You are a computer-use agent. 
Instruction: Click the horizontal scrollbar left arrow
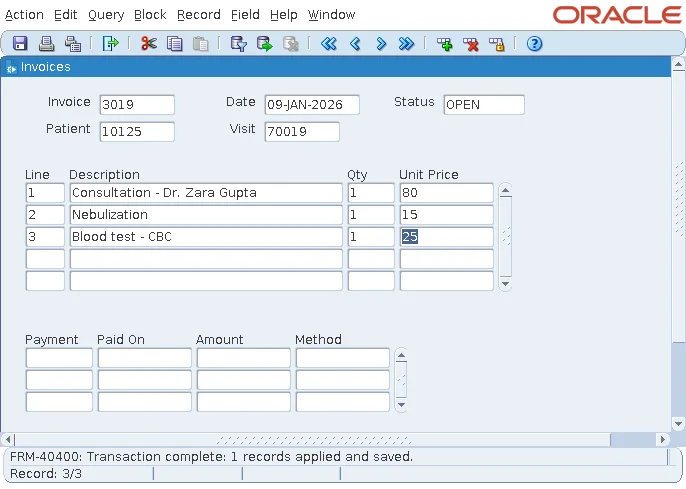[x=7, y=439]
